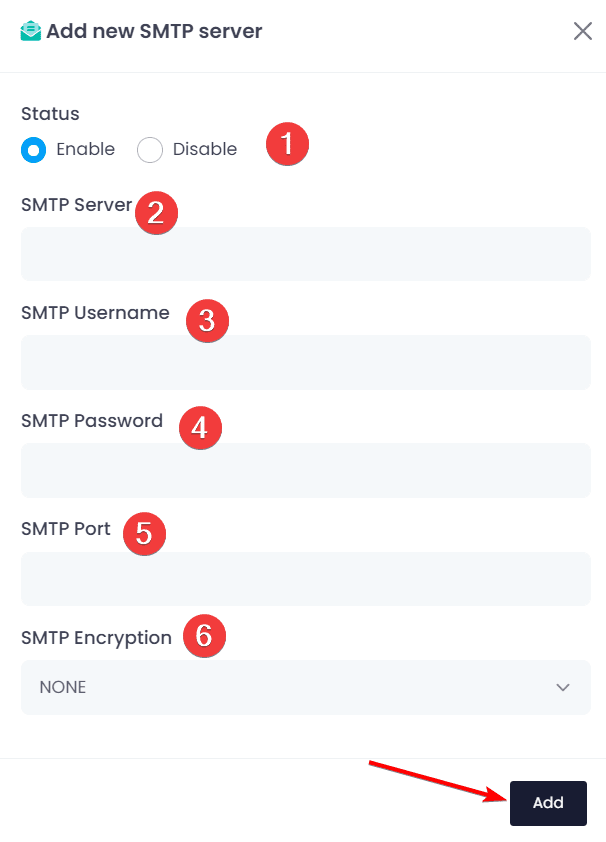Image resolution: width=606 pixels, height=842 pixels.
Task: Click the red number 5 badge
Action: 144,533
